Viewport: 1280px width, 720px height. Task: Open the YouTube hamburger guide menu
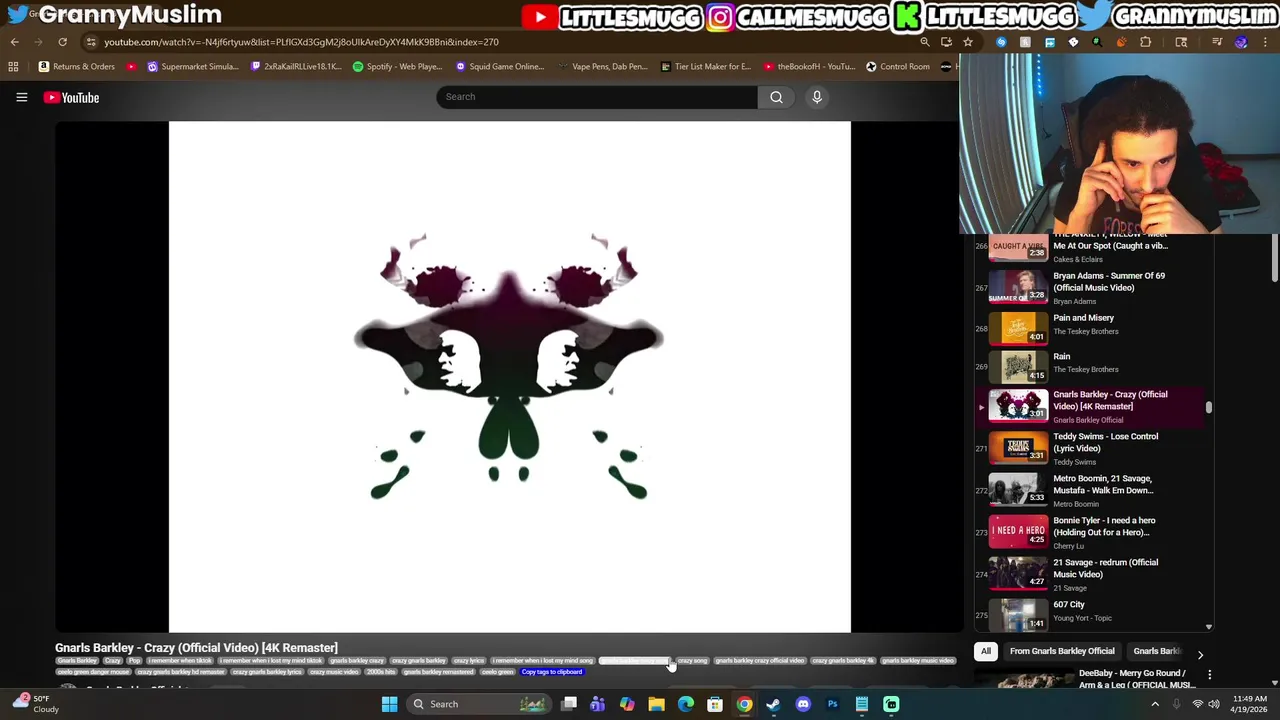pyautogui.click(x=21, y=97)
